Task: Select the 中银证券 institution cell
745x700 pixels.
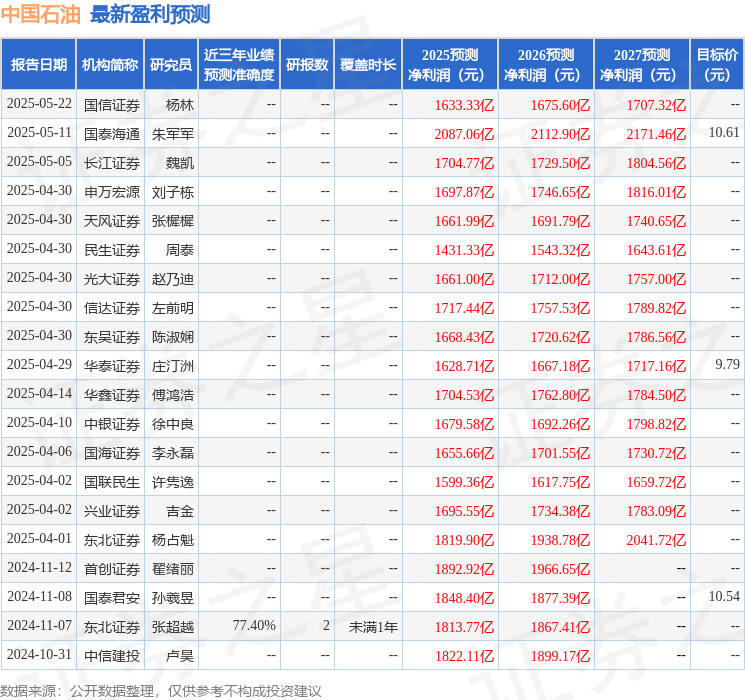Action: pyautogui.click(x=112, y=424)
